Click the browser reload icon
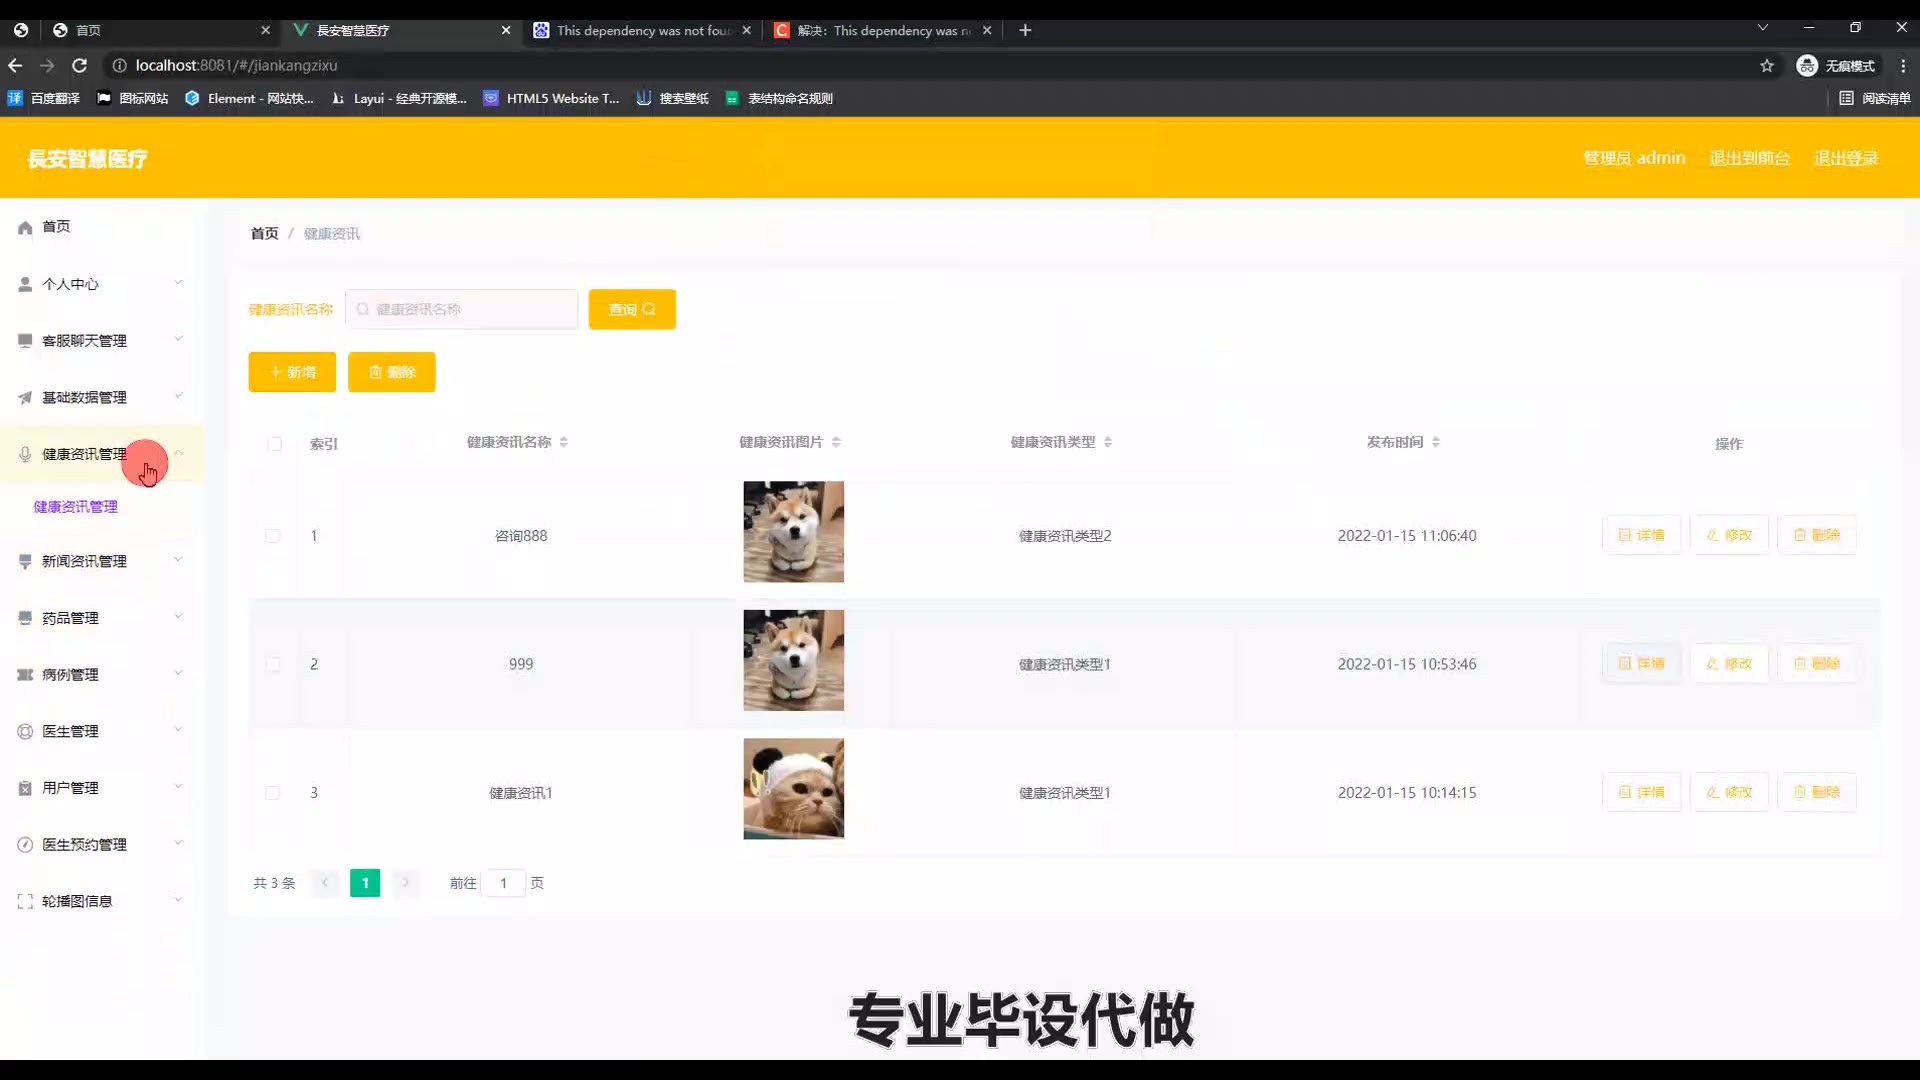The image size is (1920, 1080). pos(80,66)
